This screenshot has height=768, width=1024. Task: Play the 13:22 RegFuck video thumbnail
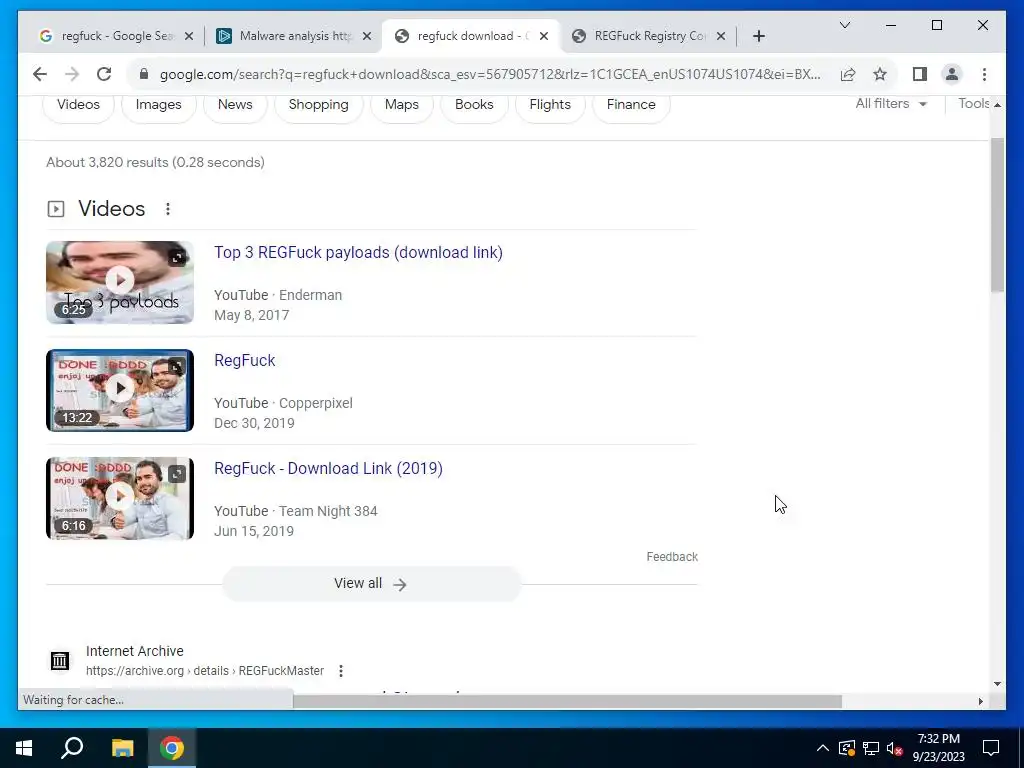coord(120,391)
